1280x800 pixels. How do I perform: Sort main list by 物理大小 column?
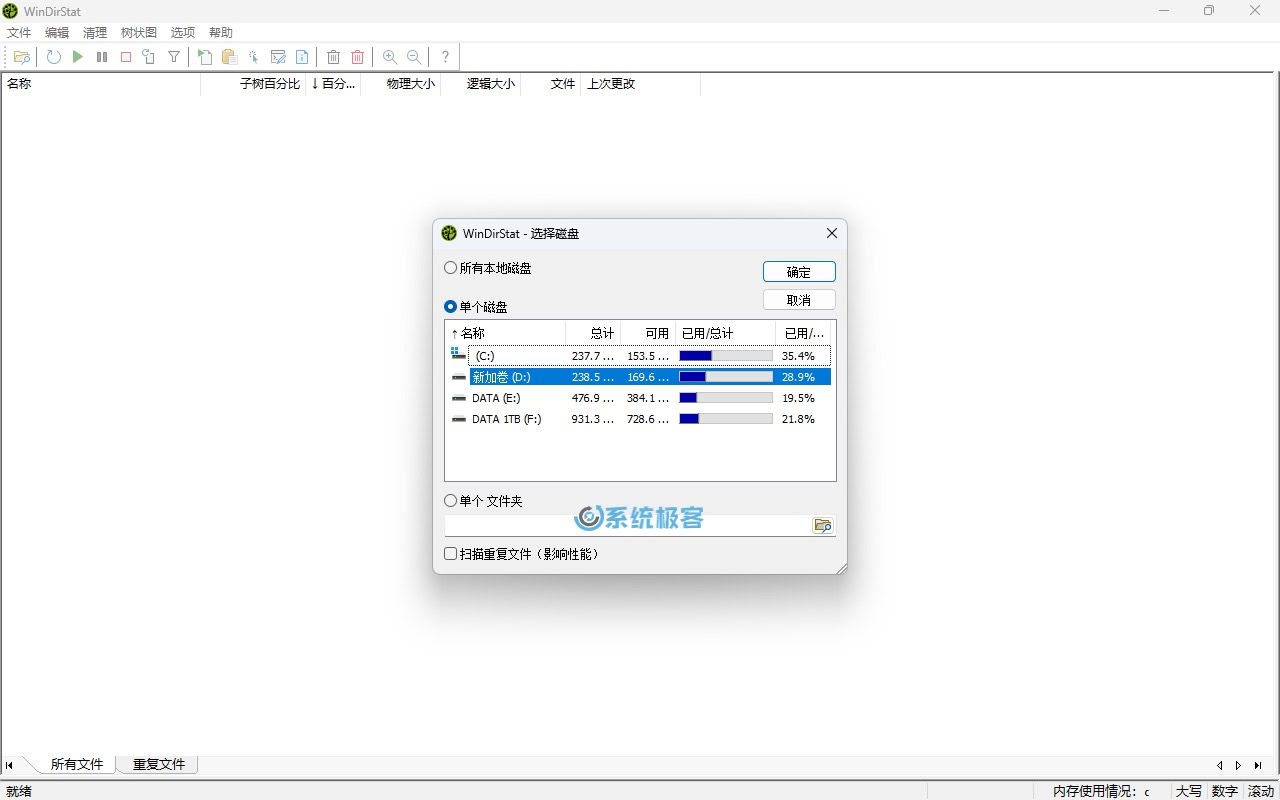tap(400, 84)
